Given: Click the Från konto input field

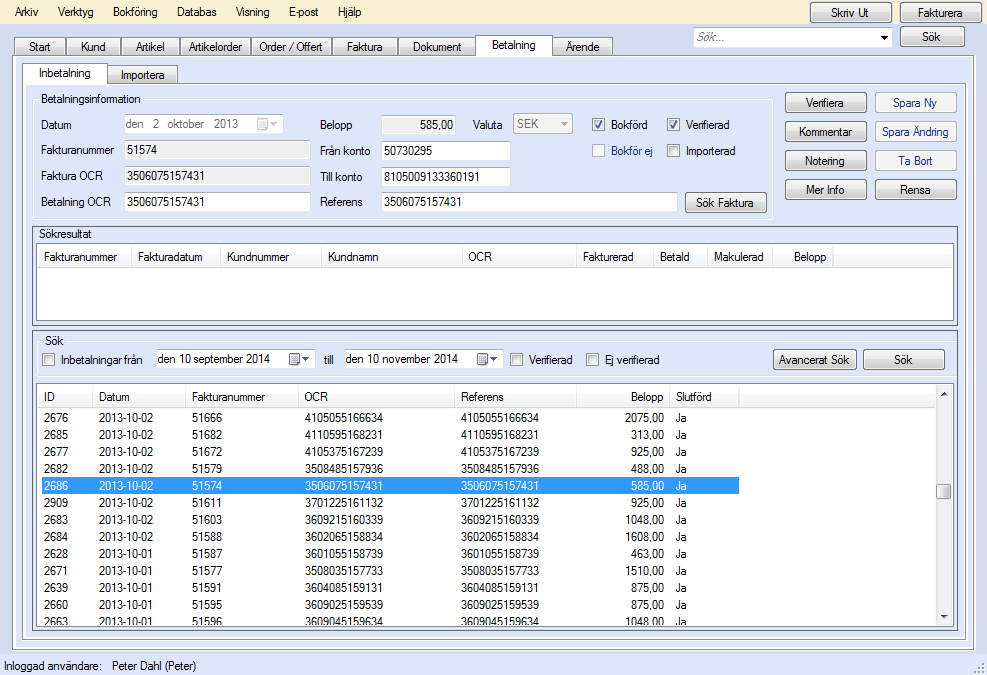Looking at the screenshot, I should point(446,150).
